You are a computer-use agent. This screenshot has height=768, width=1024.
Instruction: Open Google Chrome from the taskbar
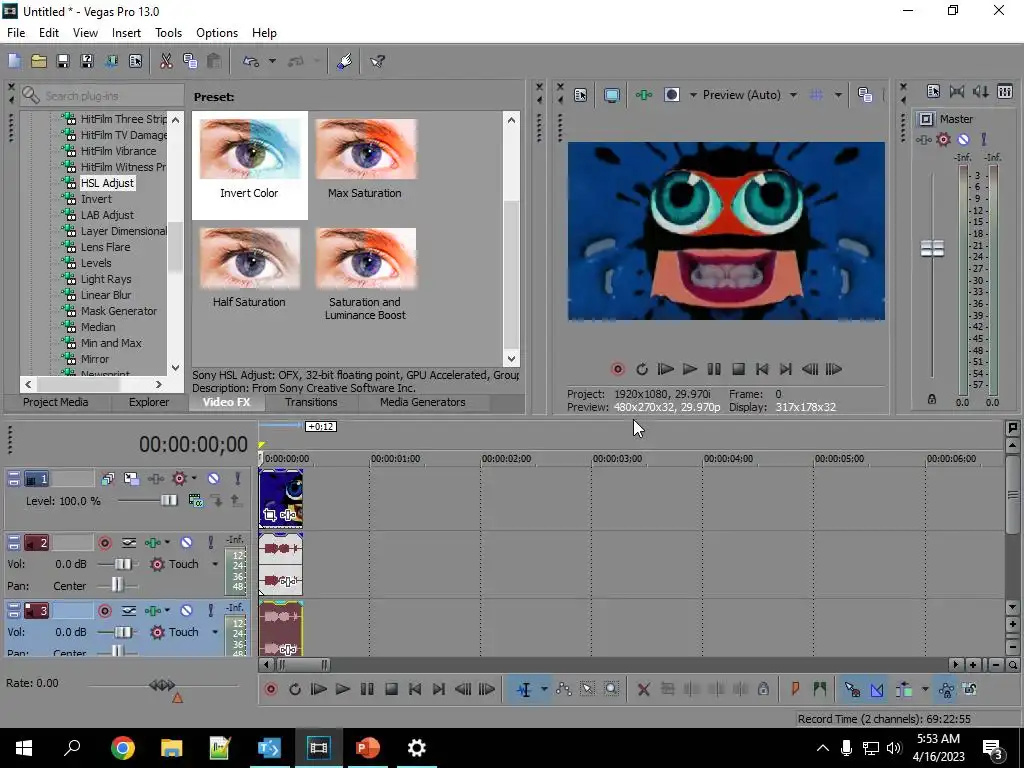pyautogui.click(x=123, y=748)
